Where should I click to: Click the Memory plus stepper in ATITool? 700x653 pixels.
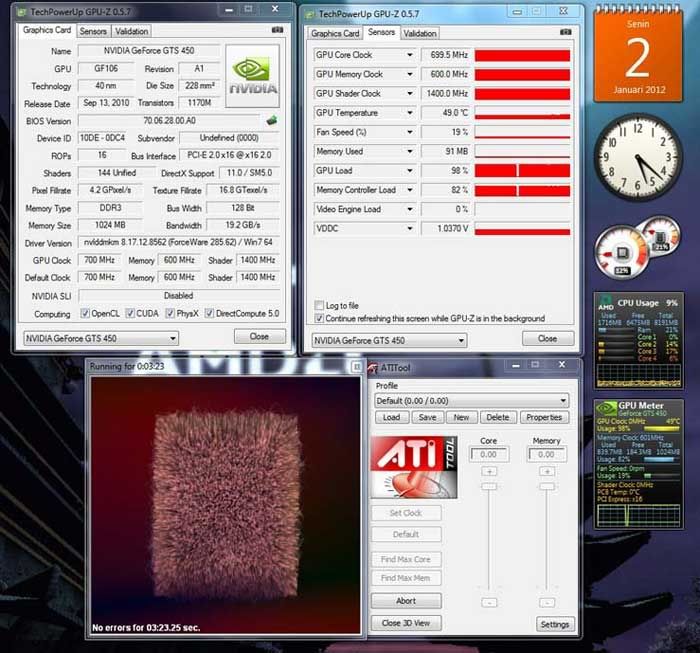[x=547, y=472]
